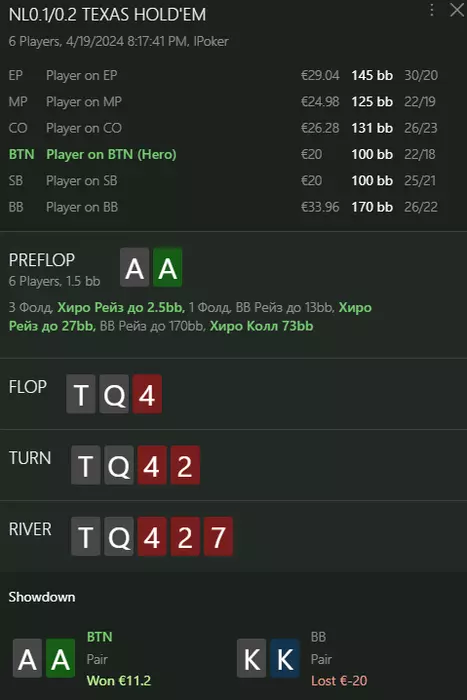Click the NL0.1/0.2 TEXAS HOLD'EM title
Viewport: 467px width, 700px height.
click(x=108, y=15)
